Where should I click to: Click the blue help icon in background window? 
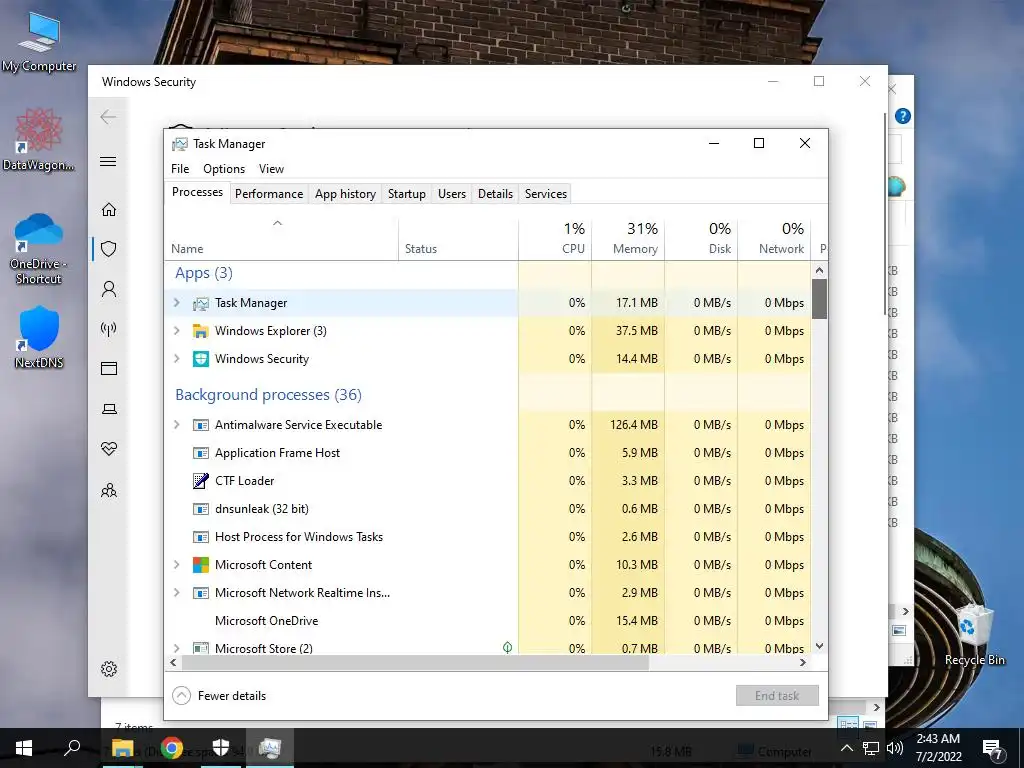(x=903, y=116)
